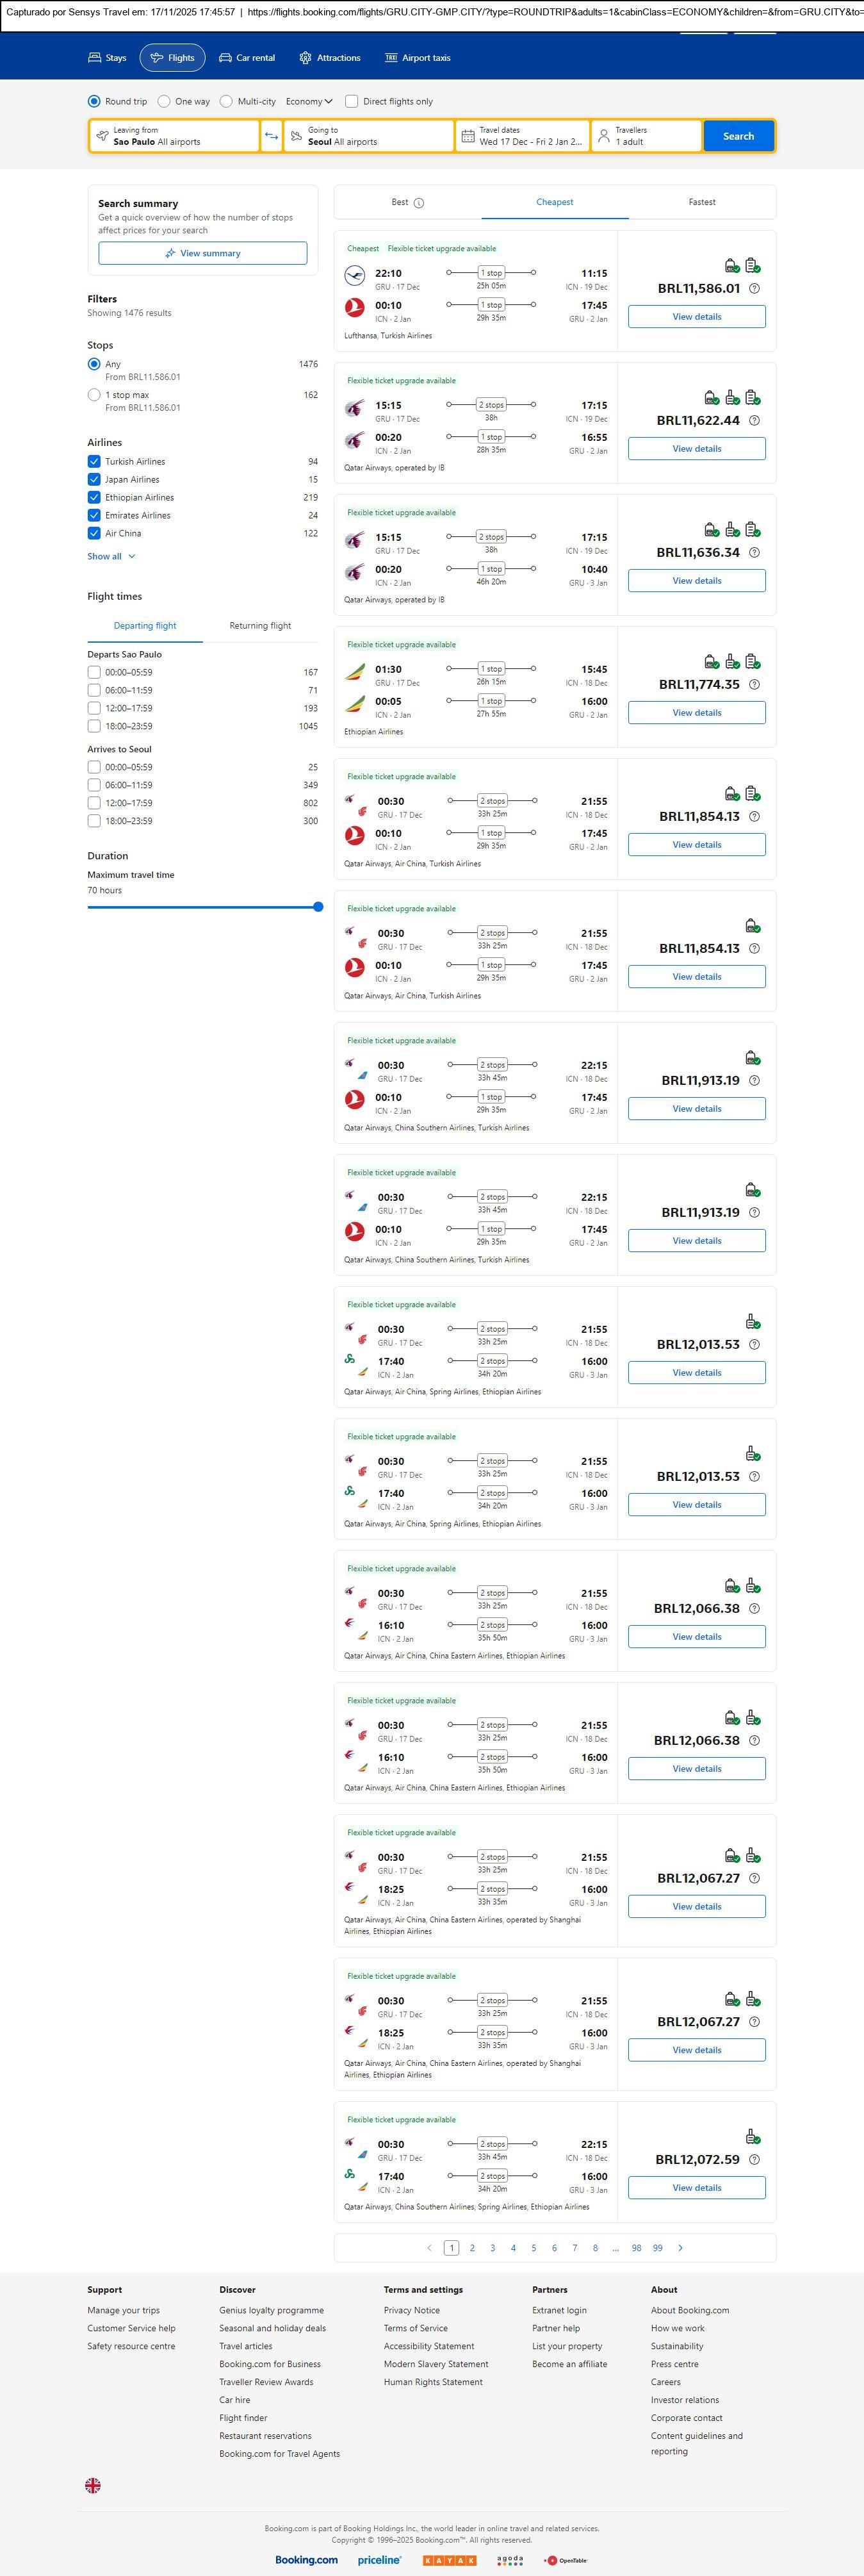The height and width of the screenshot is (2576, 864).
Task: Switch to the Fastest results tab
Action: 701,202
